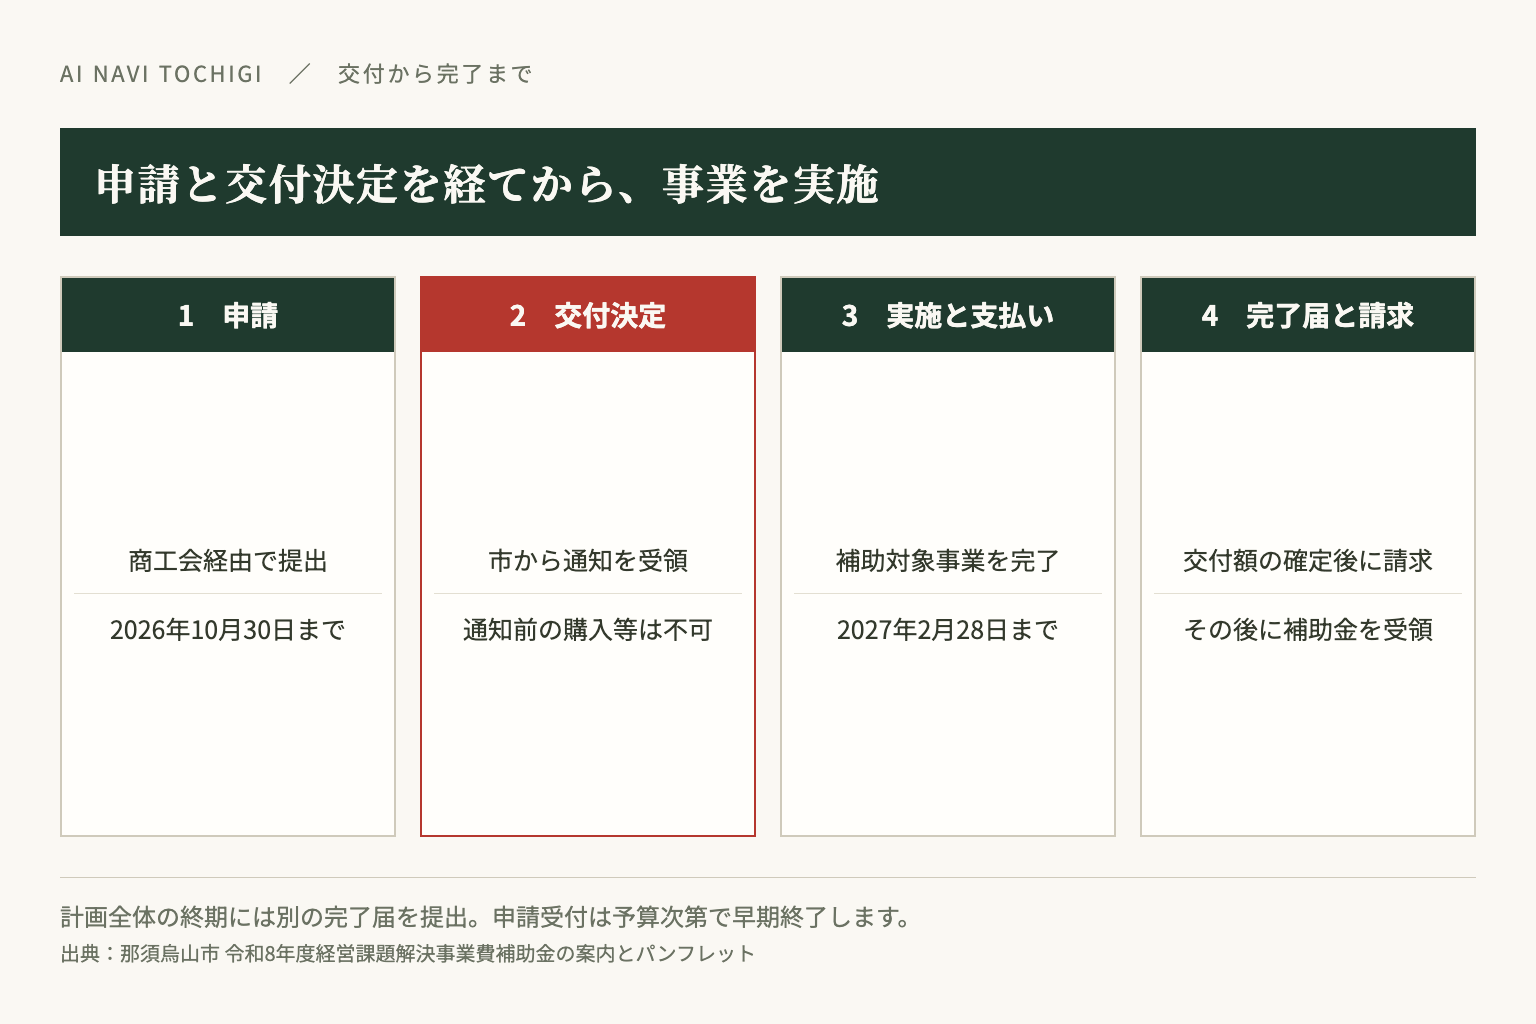Click the title '申請と交付決定を経てから、事業を実施'
The width and height of the screenshot is (1536, 1024).
pos(488,184)
